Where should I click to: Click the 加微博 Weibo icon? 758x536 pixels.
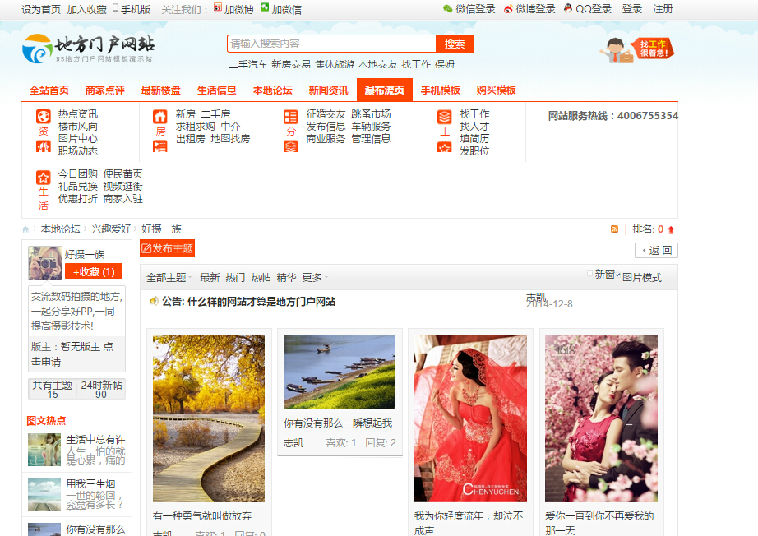click(x=218, y=7)
